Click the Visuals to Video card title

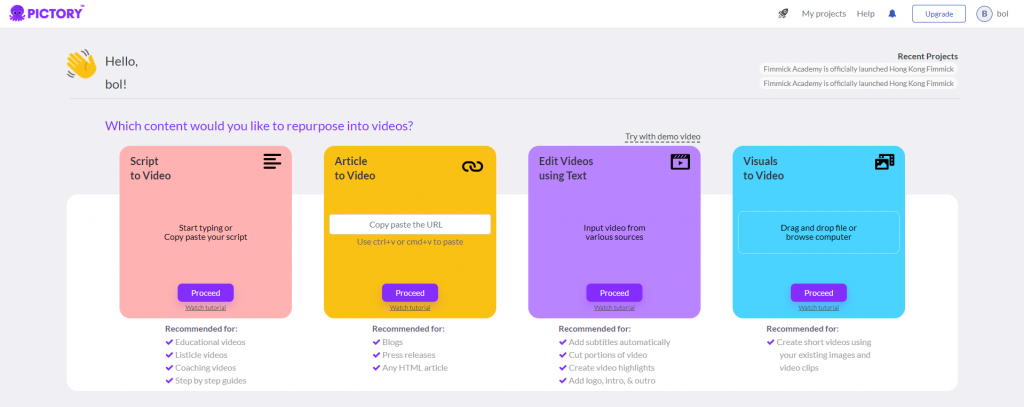(x=763, y=168)
